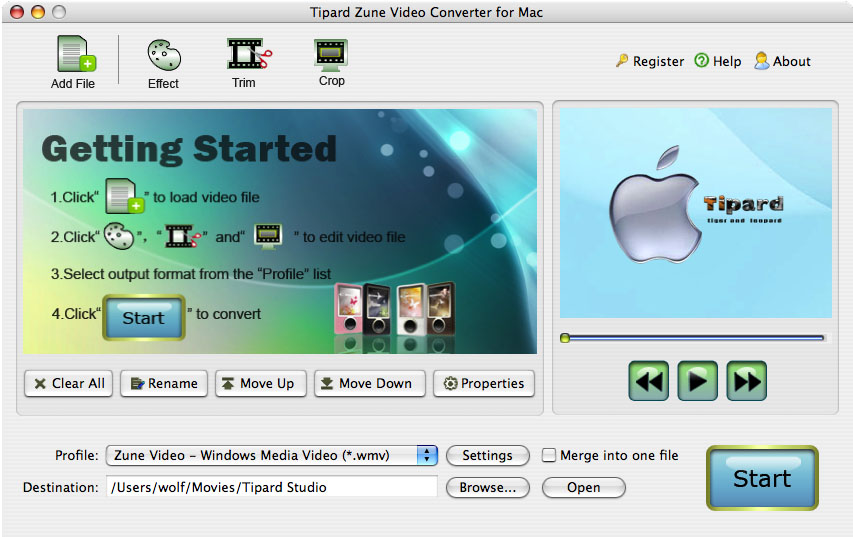Image resolution: width=853 pixels, height=537 pixels.
Task: Open the Register key link
Action: 650,61
